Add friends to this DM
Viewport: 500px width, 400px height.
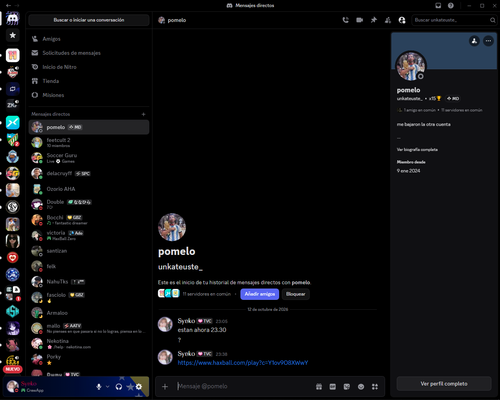(x=388, y=20)
